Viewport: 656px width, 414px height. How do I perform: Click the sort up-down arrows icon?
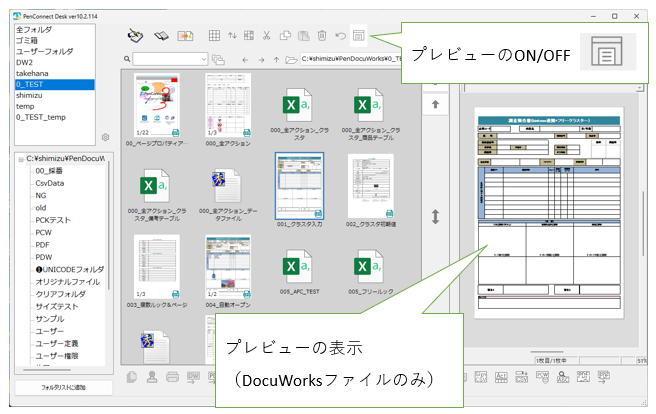[x=233, y=36]
